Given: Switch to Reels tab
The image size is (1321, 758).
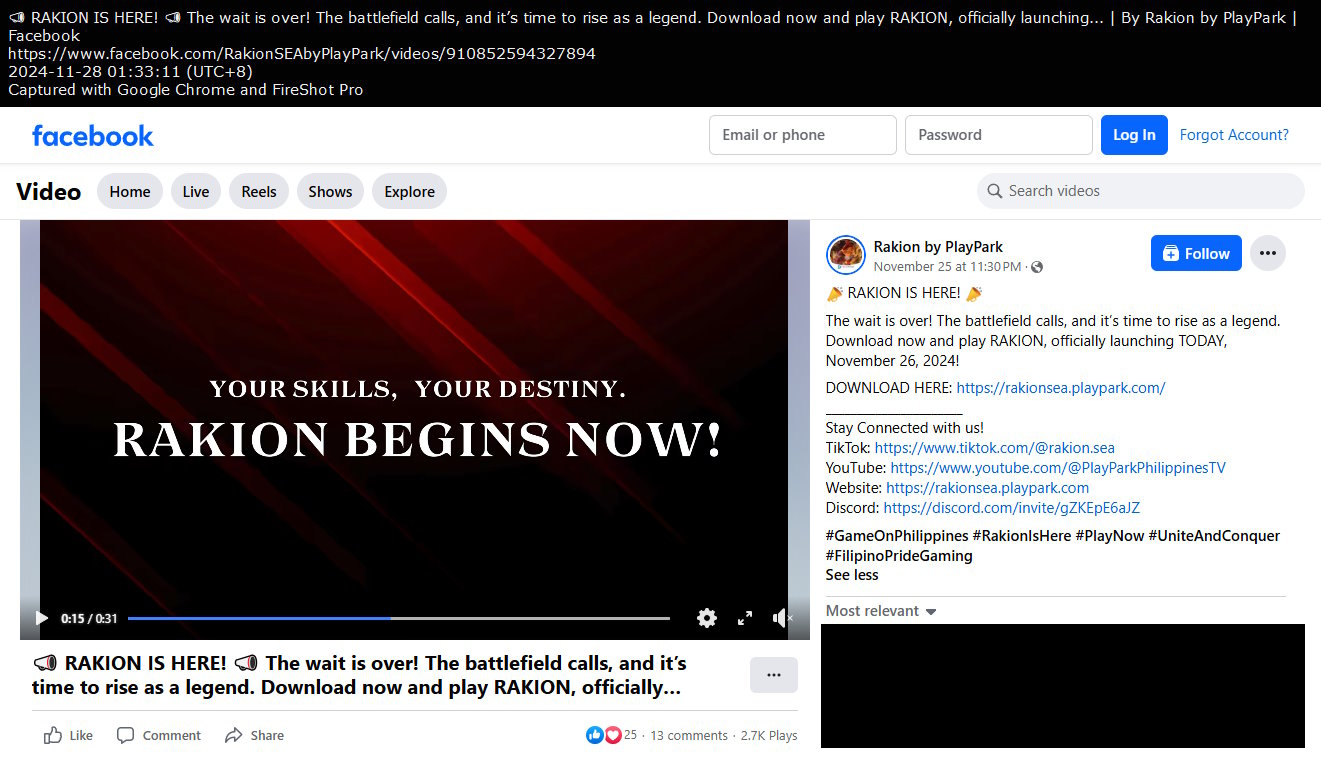Looking at the screenshot, I should [259, 191].
